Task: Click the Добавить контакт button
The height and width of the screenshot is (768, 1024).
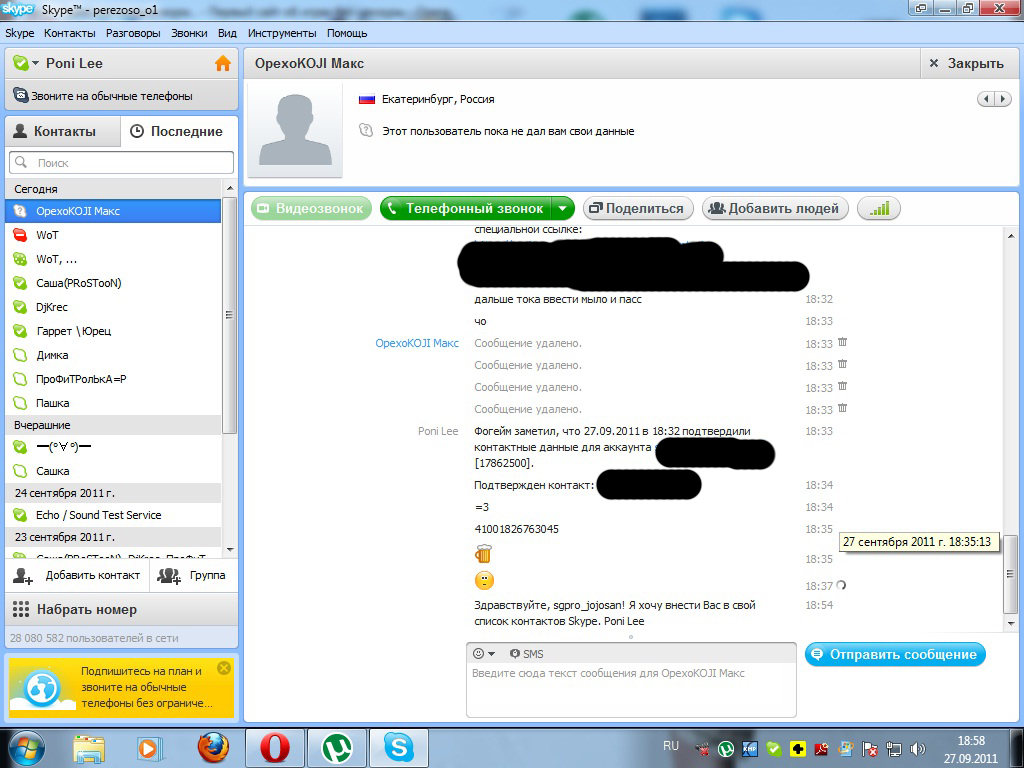Action: click(77, 575)
